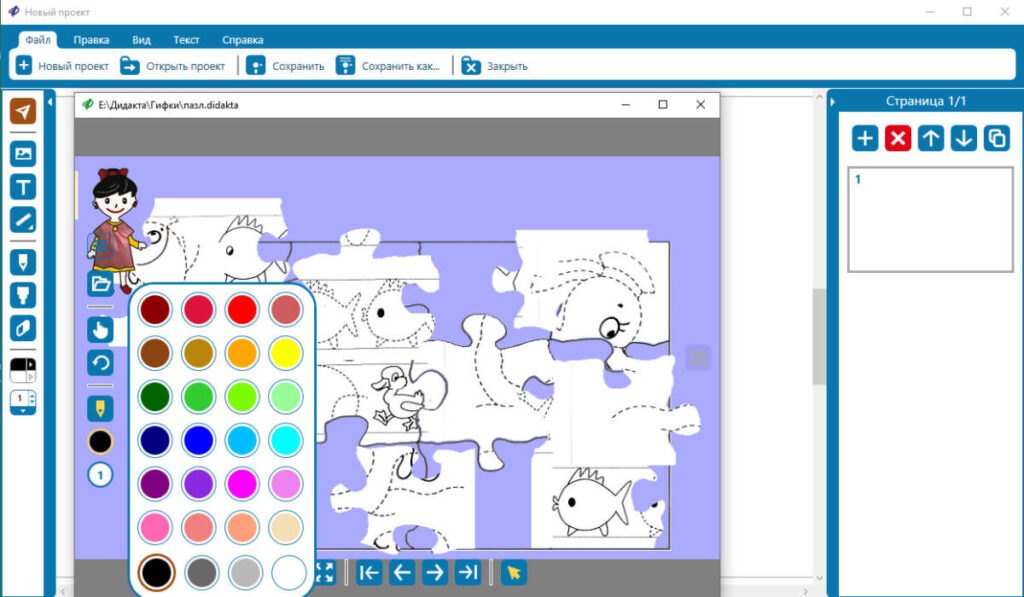This screenshot has height=597, width=1024.
Task: Open the line thickness selector in left sidebar
Action: 23,402
